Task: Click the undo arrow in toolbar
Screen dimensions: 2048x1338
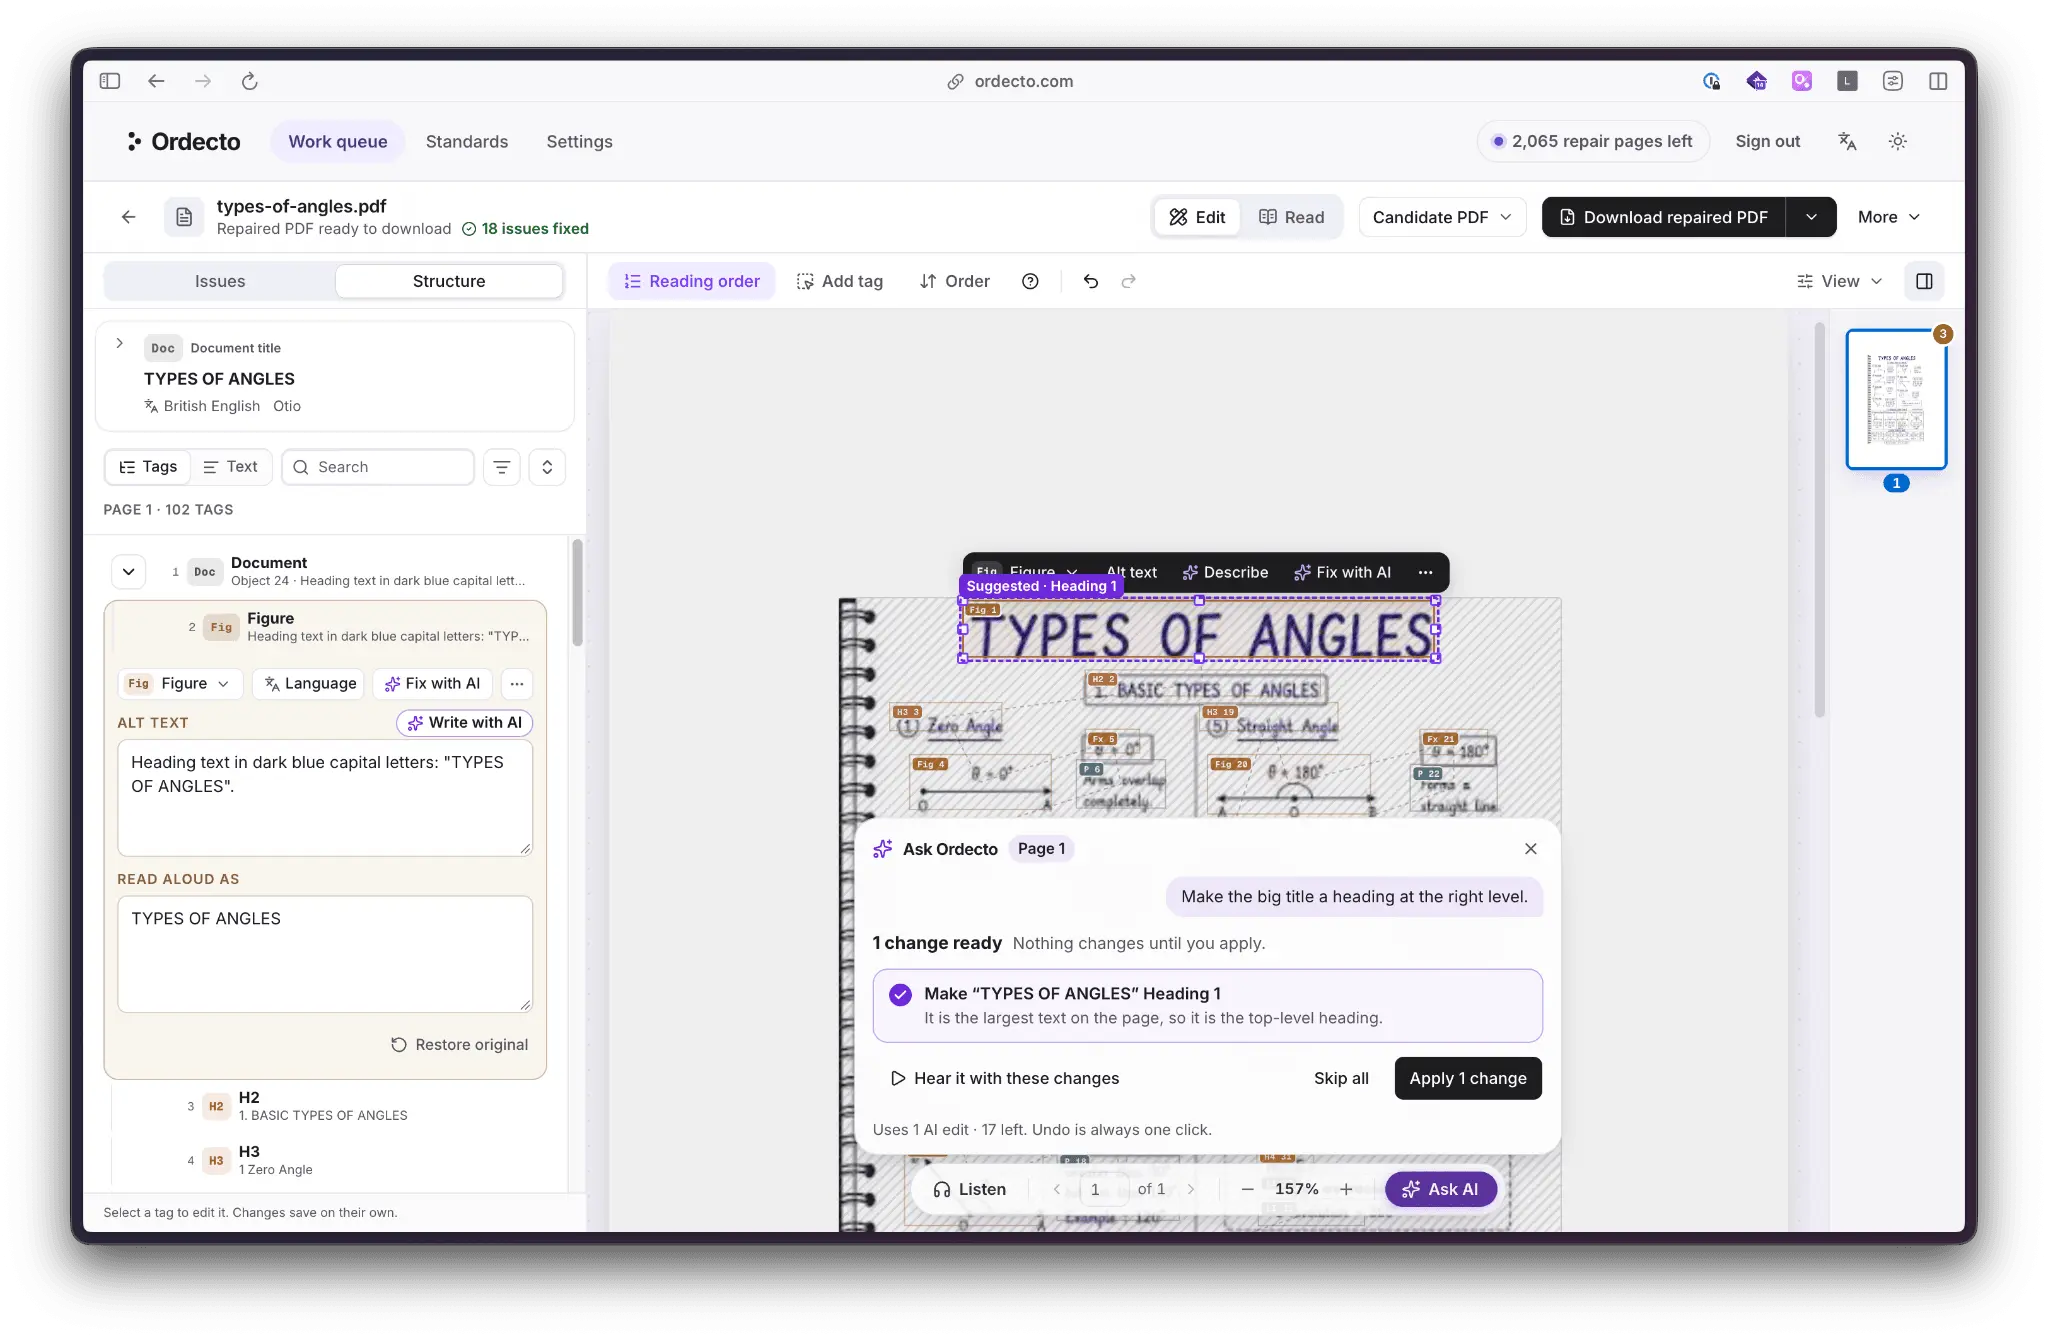Action: click(1091, 281)
